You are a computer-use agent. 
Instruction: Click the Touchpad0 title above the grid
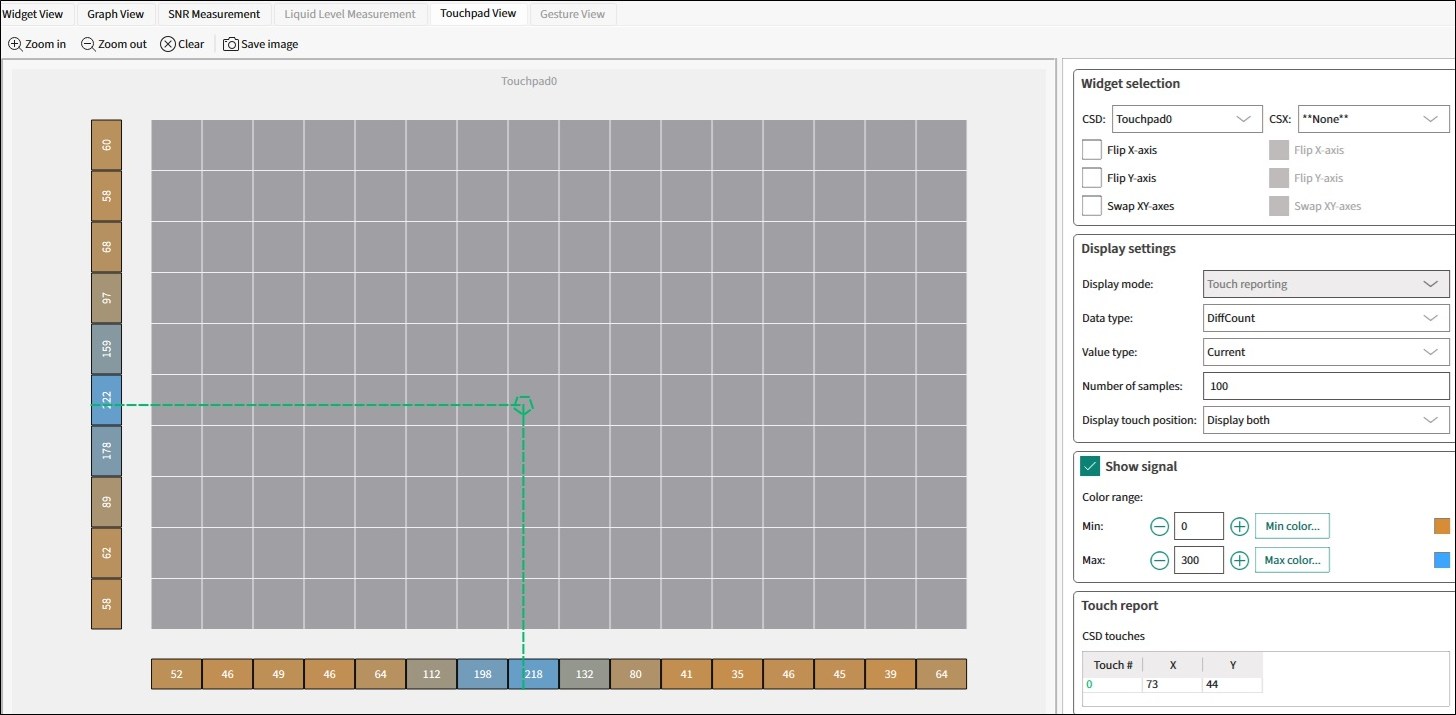[529, 81]
